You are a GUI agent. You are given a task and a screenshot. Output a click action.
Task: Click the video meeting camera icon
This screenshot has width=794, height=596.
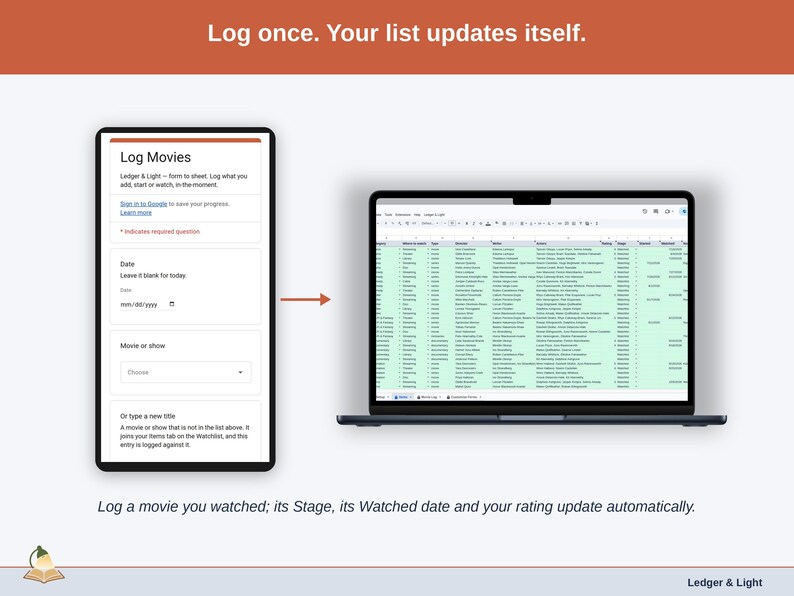[668, 211]
